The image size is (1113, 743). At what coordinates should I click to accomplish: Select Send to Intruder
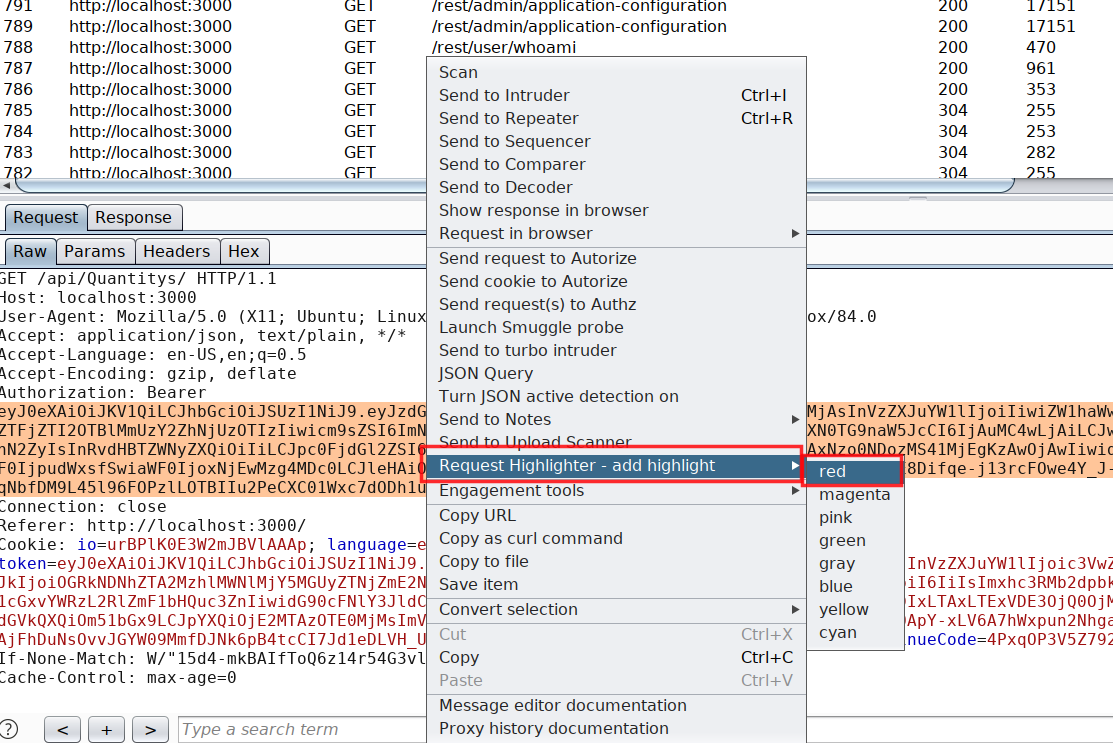point(616,95)
